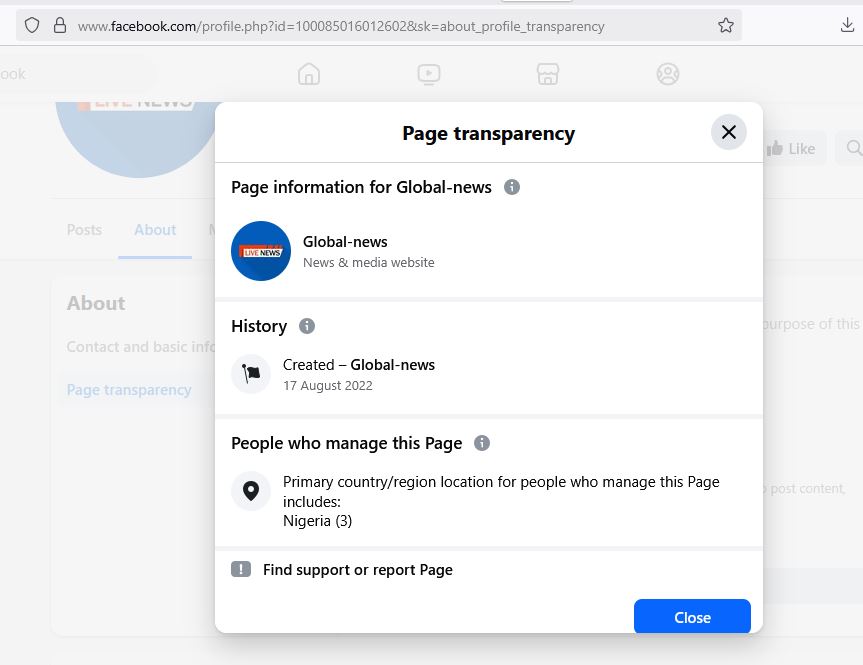Image resolution: width=863 pixels, height=665 pixels.
Task: Open Find support or report Page
Action: [x=358, y=569]
